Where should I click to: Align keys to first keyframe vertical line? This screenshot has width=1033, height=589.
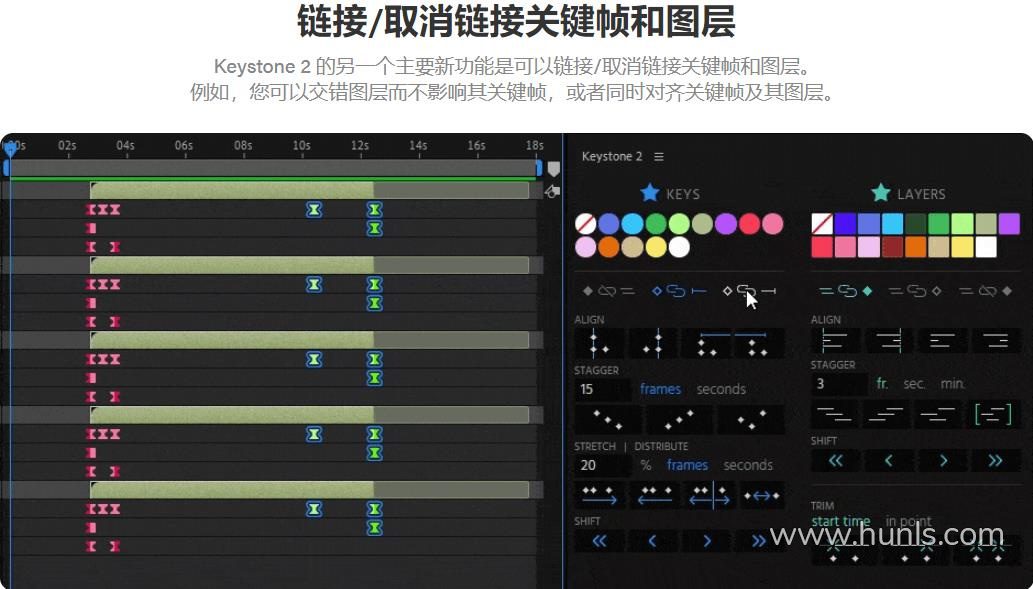(599, 343)
